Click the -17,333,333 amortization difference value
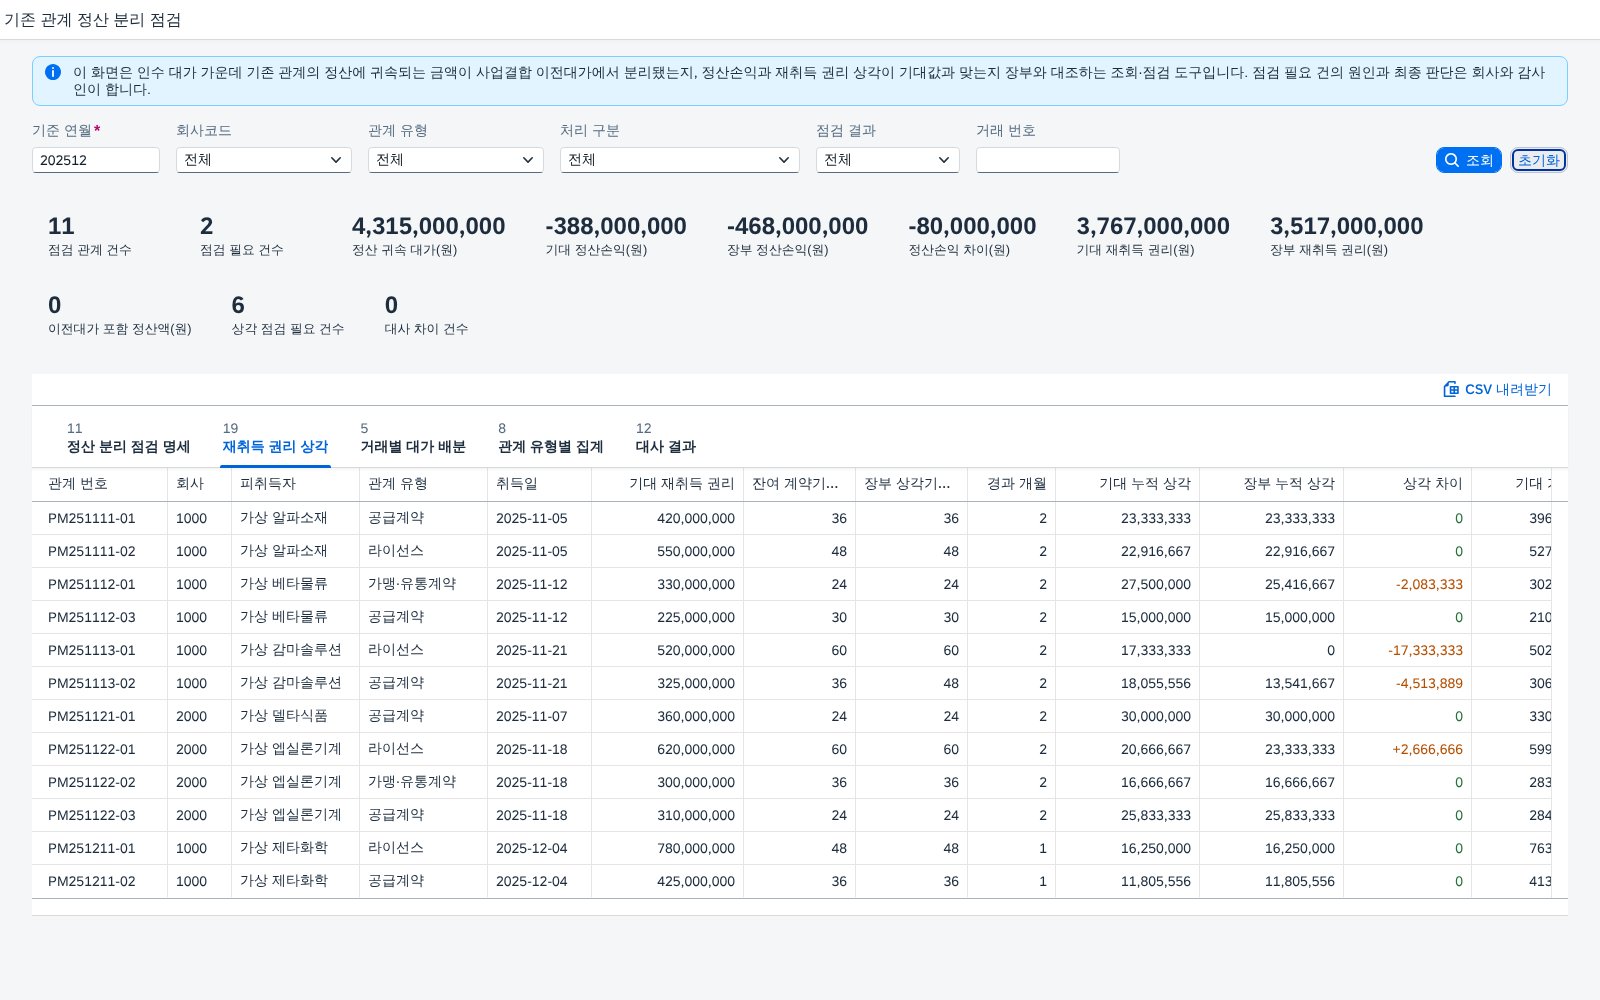Screen dimensions: 1600x1000 click(1425, 650)
